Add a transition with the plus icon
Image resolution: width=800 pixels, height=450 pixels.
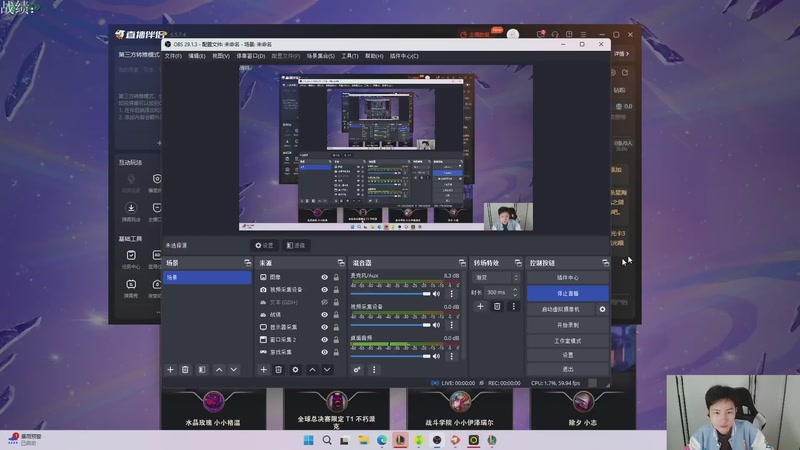480,306
